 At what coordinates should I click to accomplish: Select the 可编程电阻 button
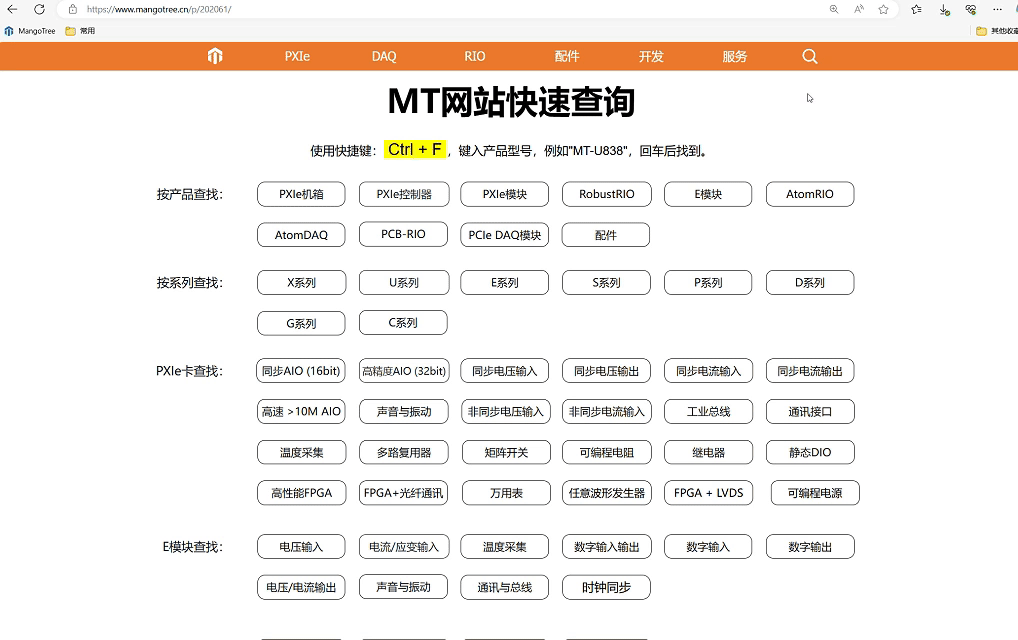coord(606,452)
